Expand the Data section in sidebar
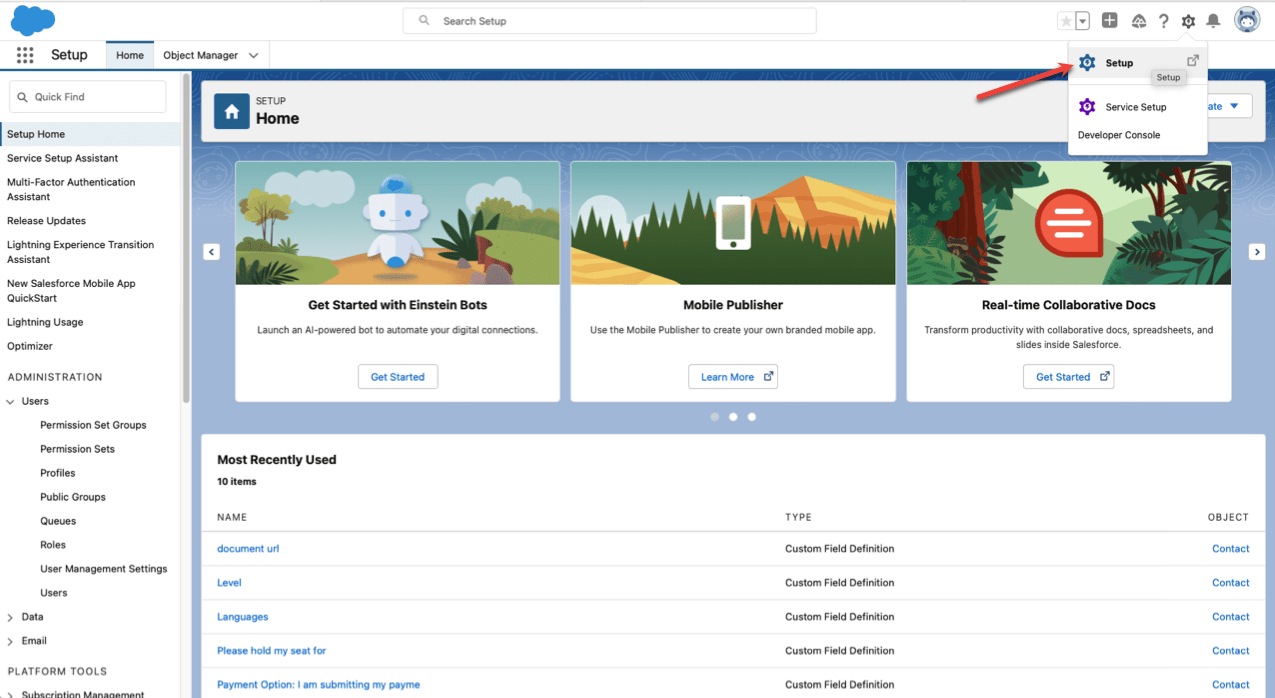Screen dimensions: 1275x698 pos(11,617)
